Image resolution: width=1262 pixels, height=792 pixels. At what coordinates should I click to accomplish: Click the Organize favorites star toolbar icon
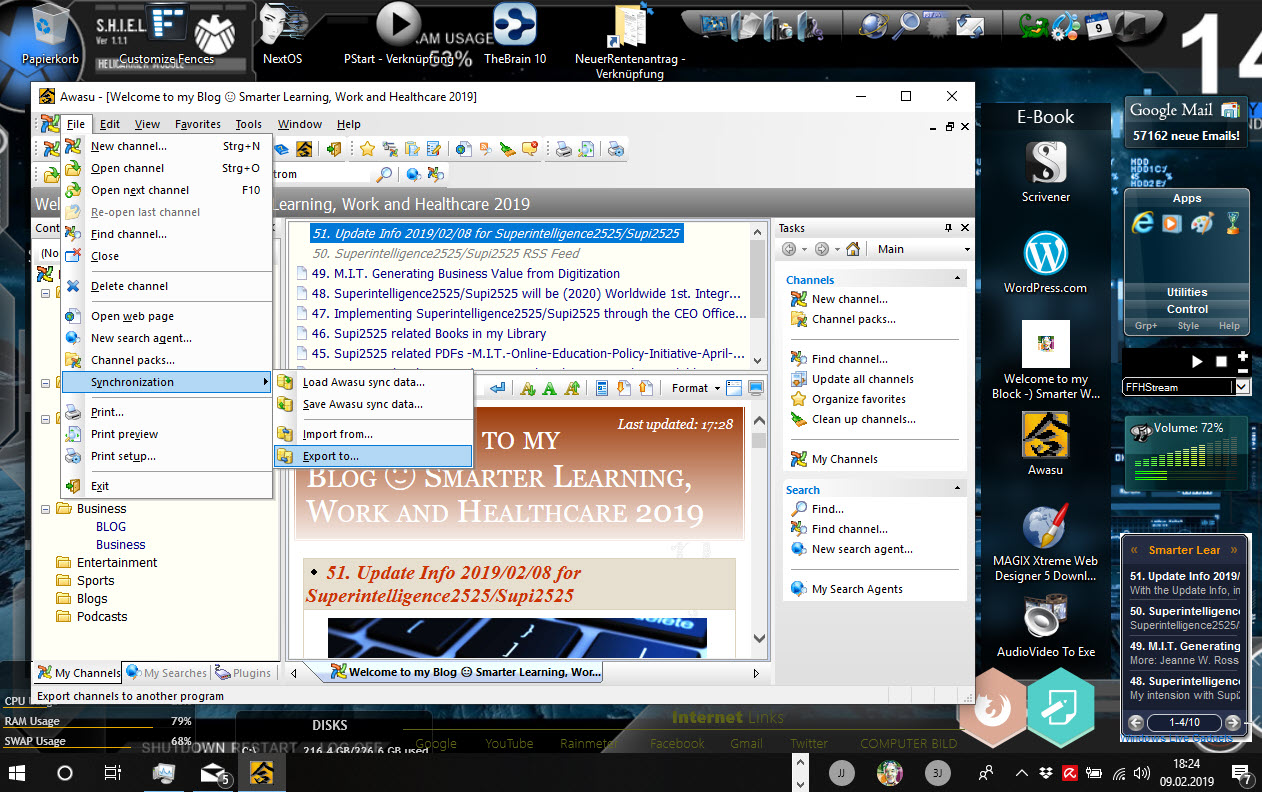pyautogui.click(x=367, y=149)
